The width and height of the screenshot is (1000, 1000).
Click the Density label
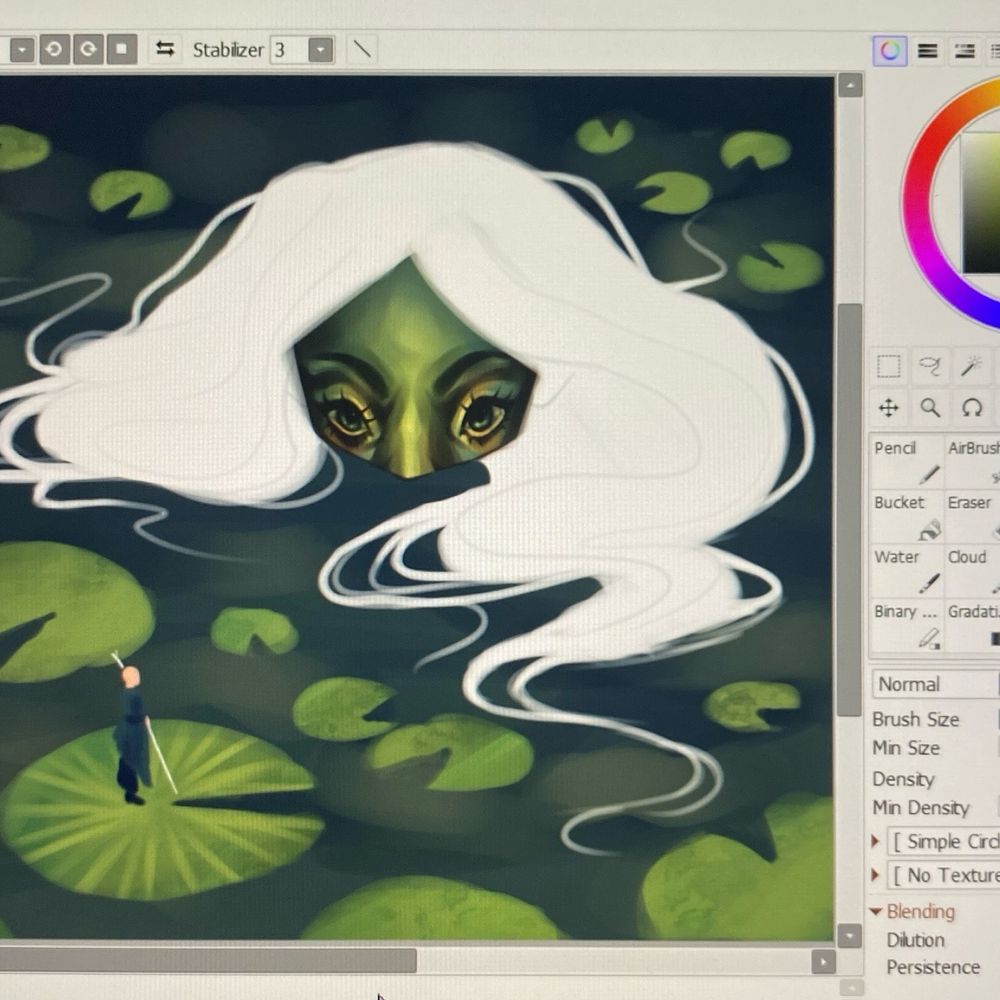click(x=903, y=779)
